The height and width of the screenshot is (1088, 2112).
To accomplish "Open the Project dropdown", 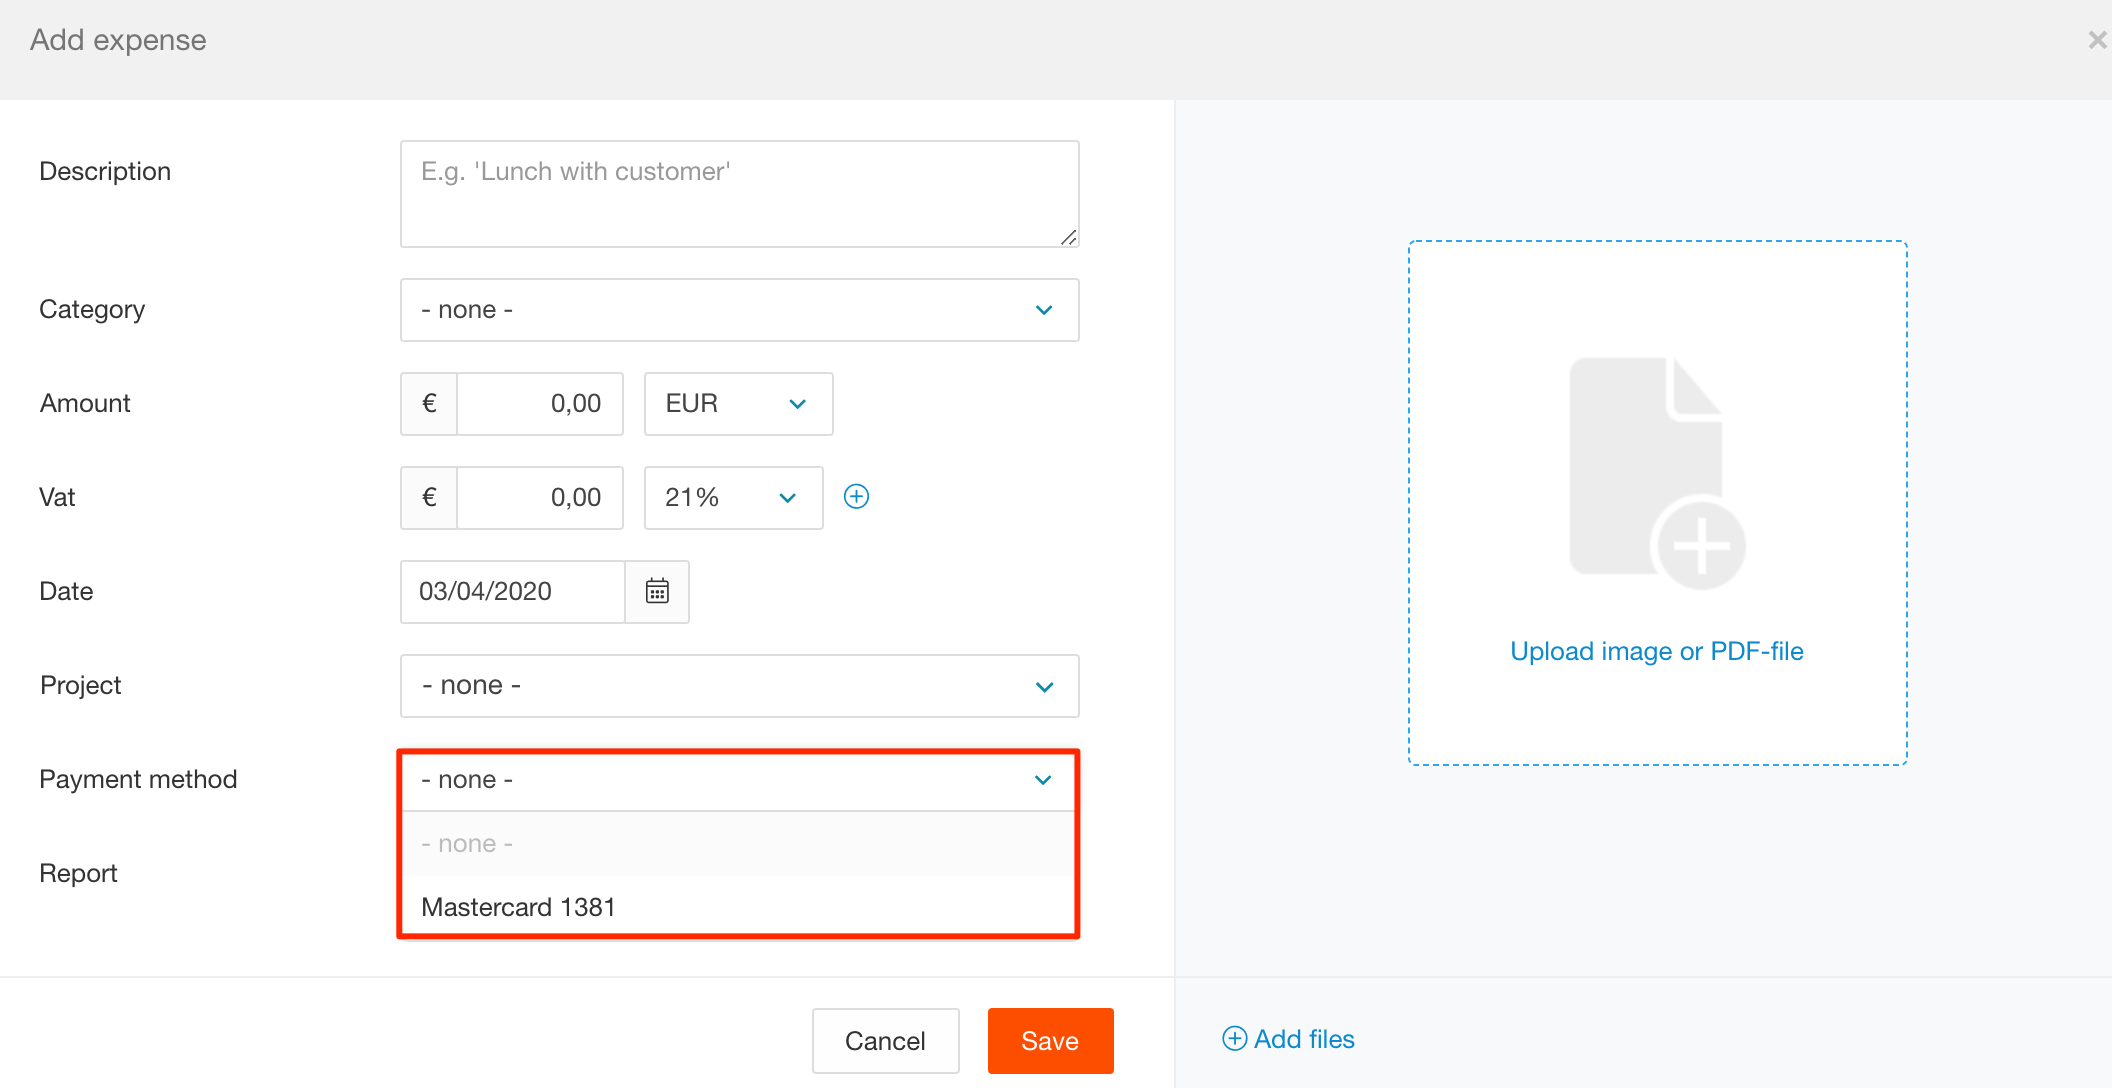I will (739, 686).
